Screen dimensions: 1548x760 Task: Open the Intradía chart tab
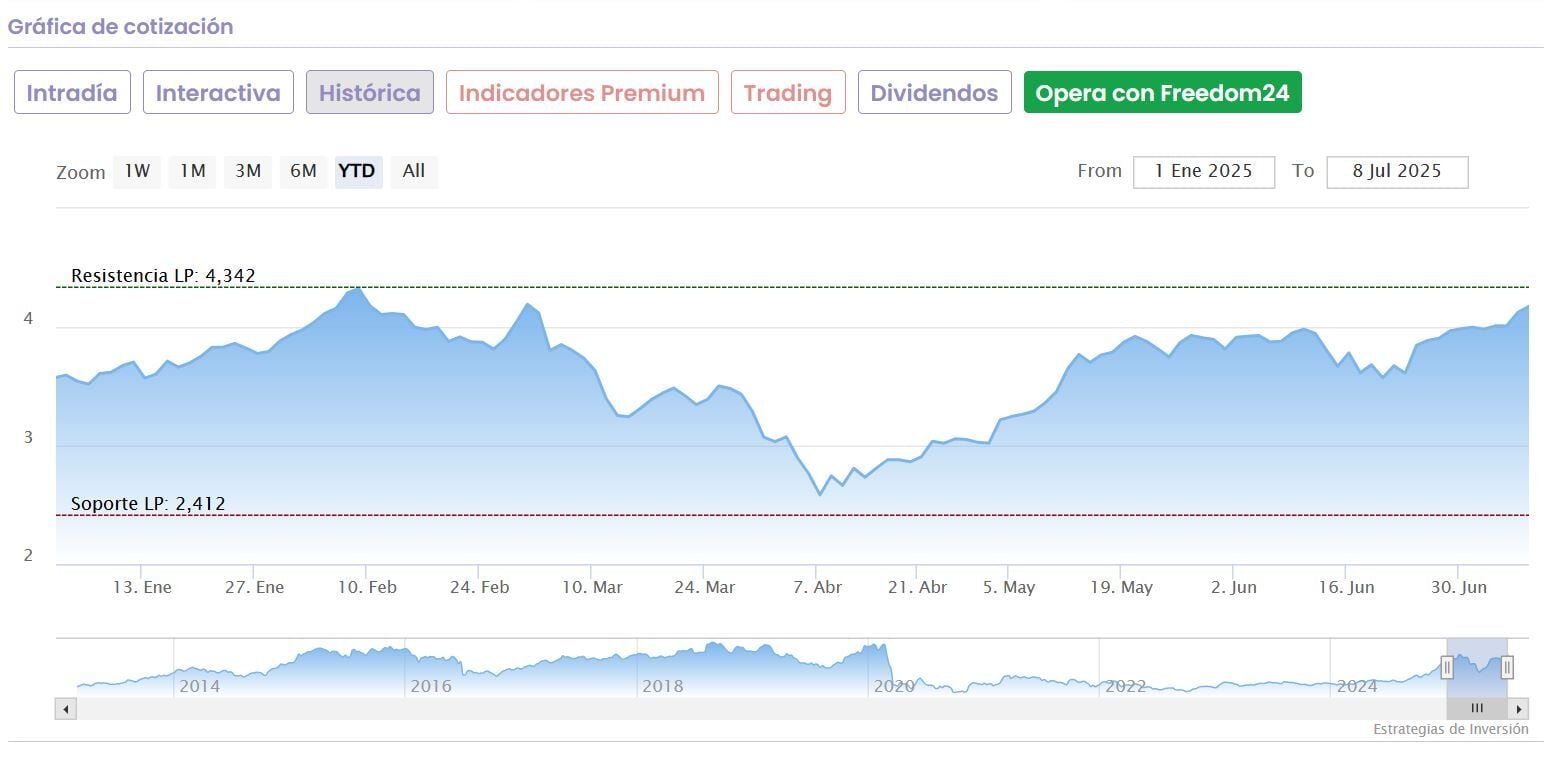72,93
